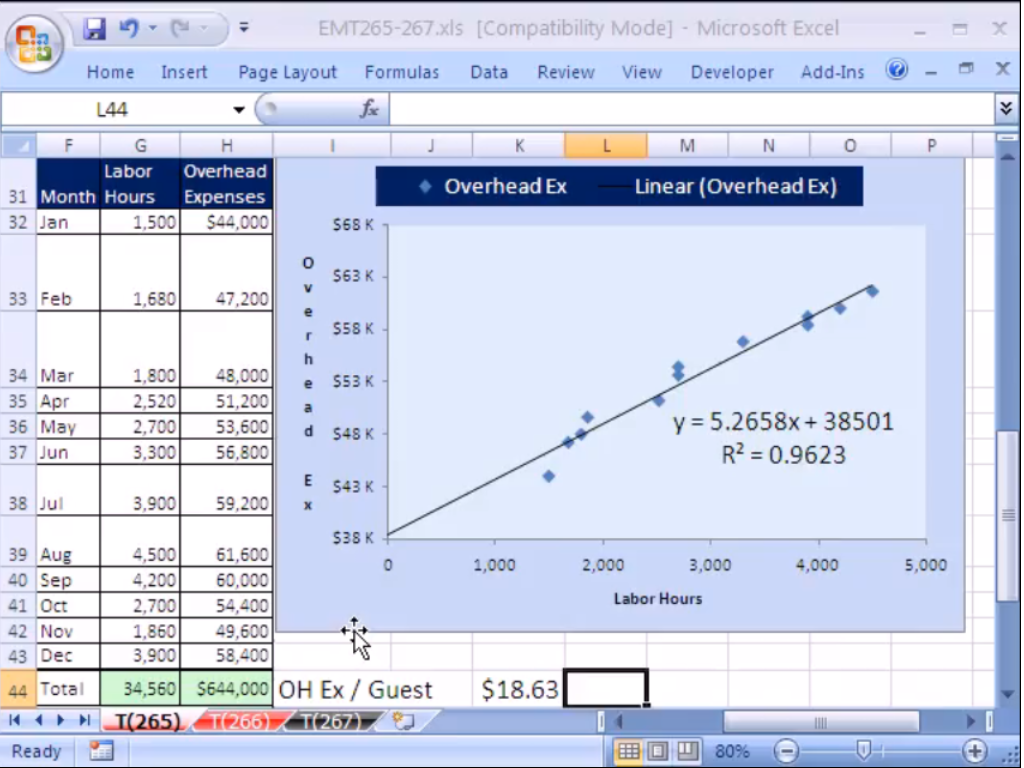Open the Data ribbon tab

pyautogui.click(x=489, y=72)
